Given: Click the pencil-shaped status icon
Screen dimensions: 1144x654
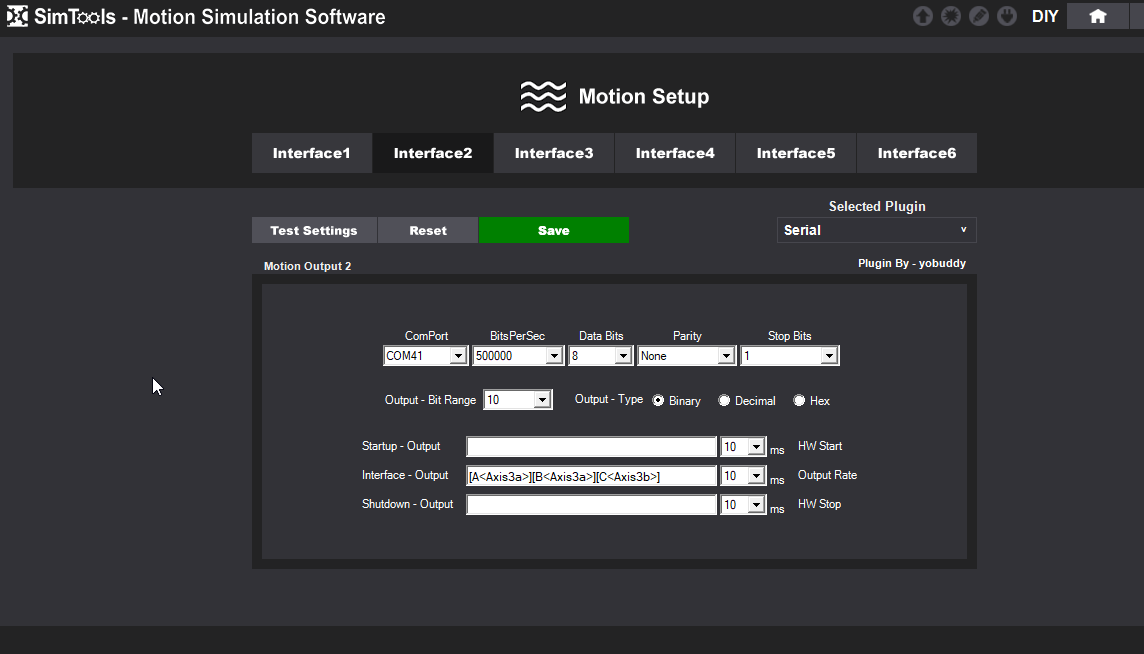Looking at the screenshot, I should (x=979, y=17).
